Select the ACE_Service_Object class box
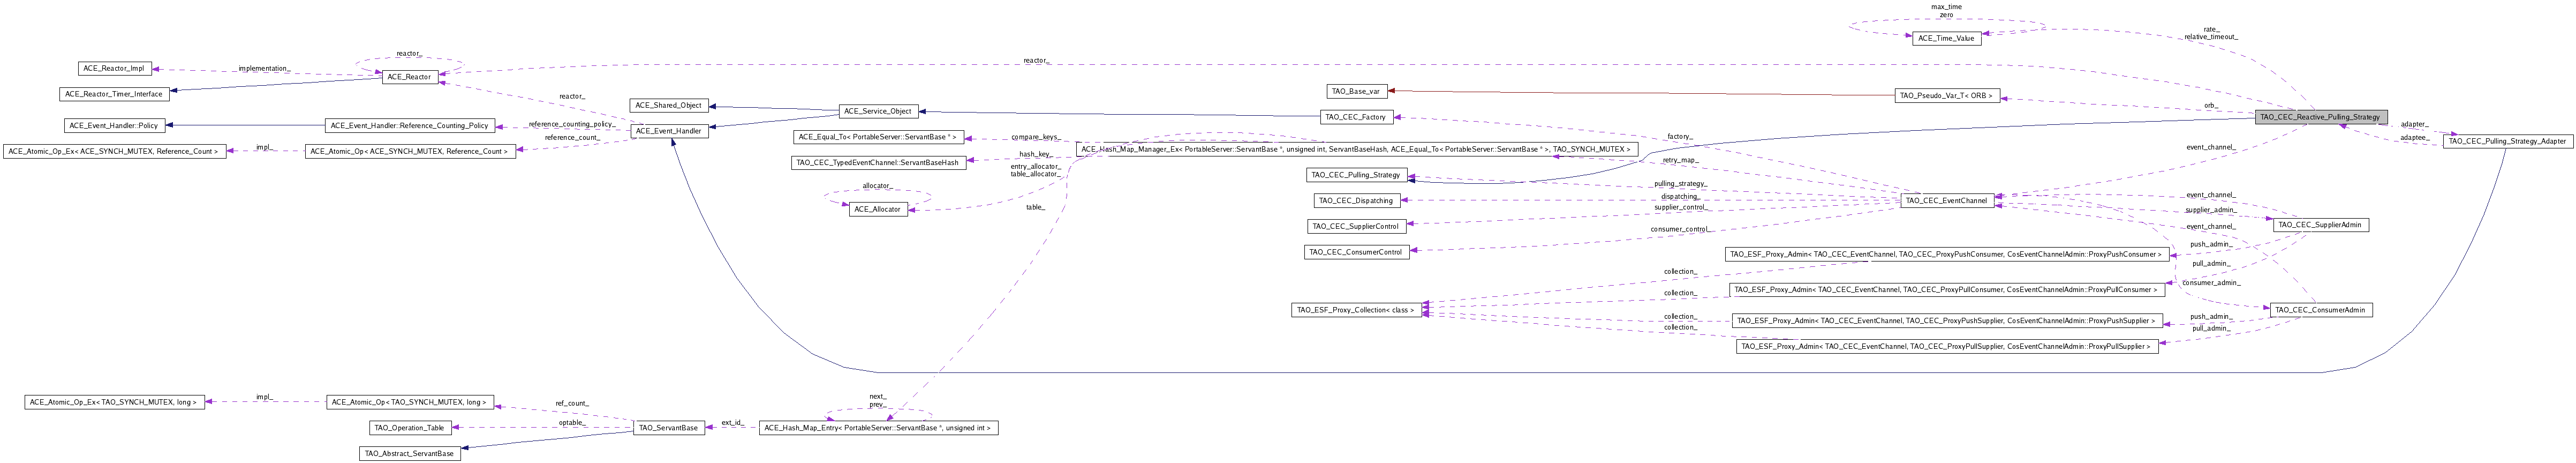 877,111
